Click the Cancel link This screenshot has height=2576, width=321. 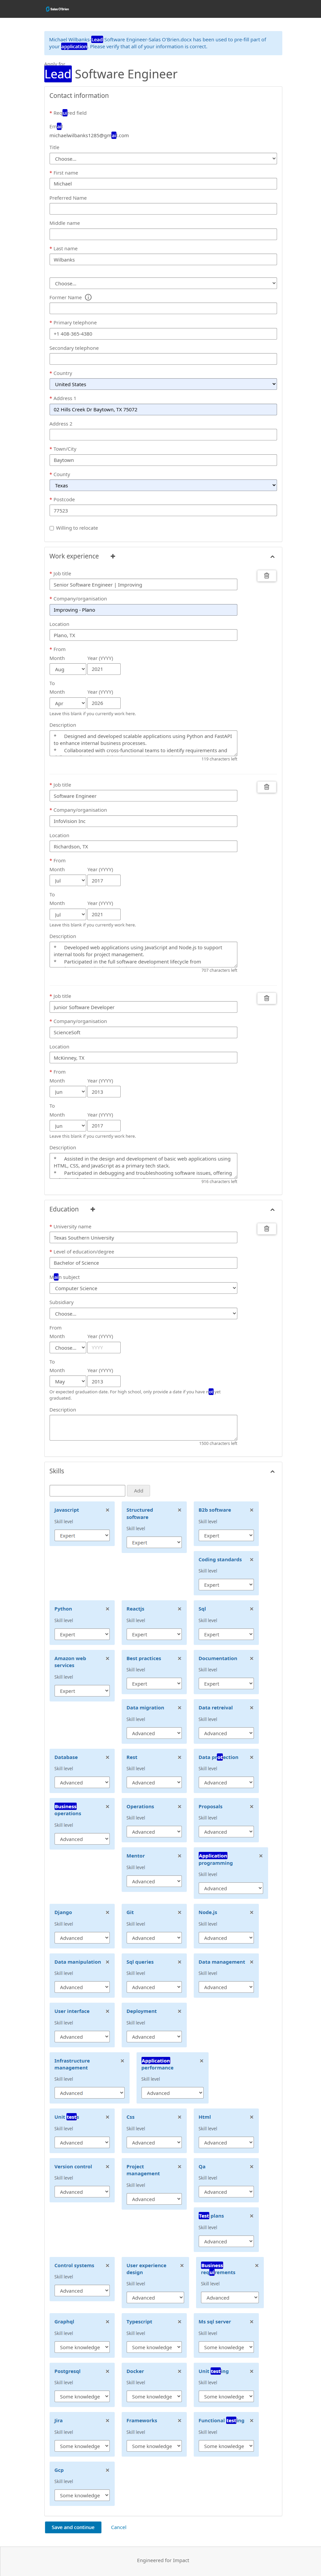pos(118,2527)
